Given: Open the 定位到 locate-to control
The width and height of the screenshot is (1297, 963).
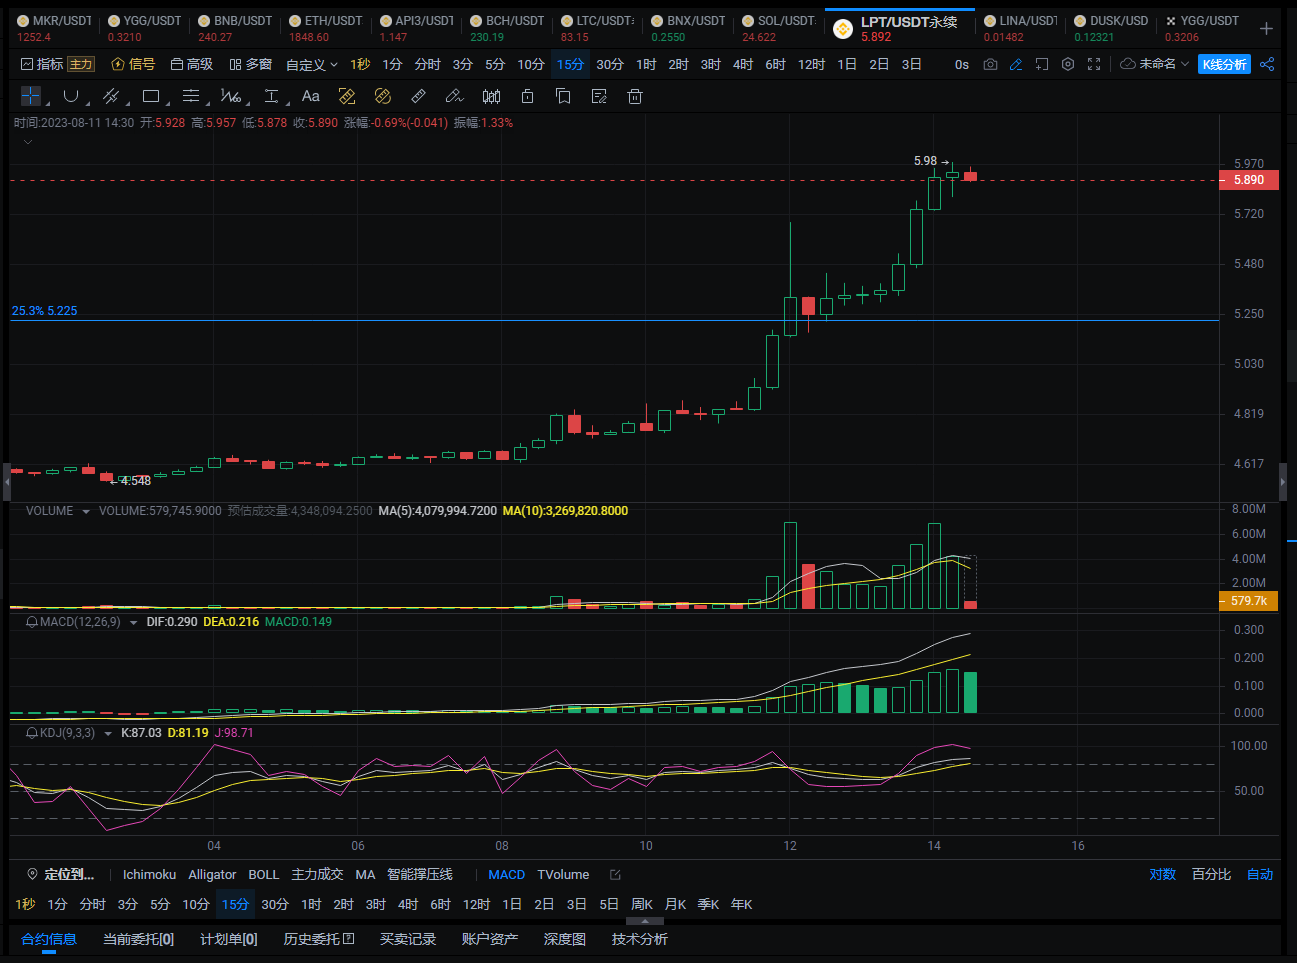Looking at the screenshot, I should tap(60, 874).
